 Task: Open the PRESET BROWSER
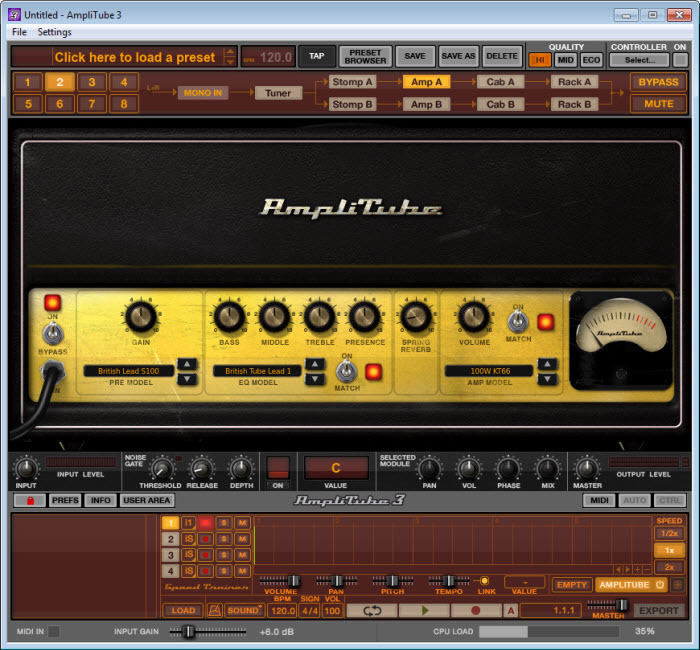[365, 56]
